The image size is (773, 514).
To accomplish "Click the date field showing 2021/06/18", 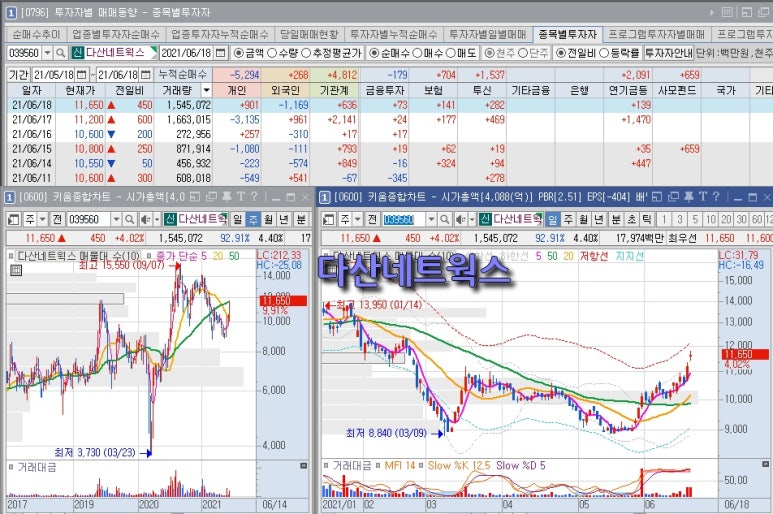I will 187,53.
